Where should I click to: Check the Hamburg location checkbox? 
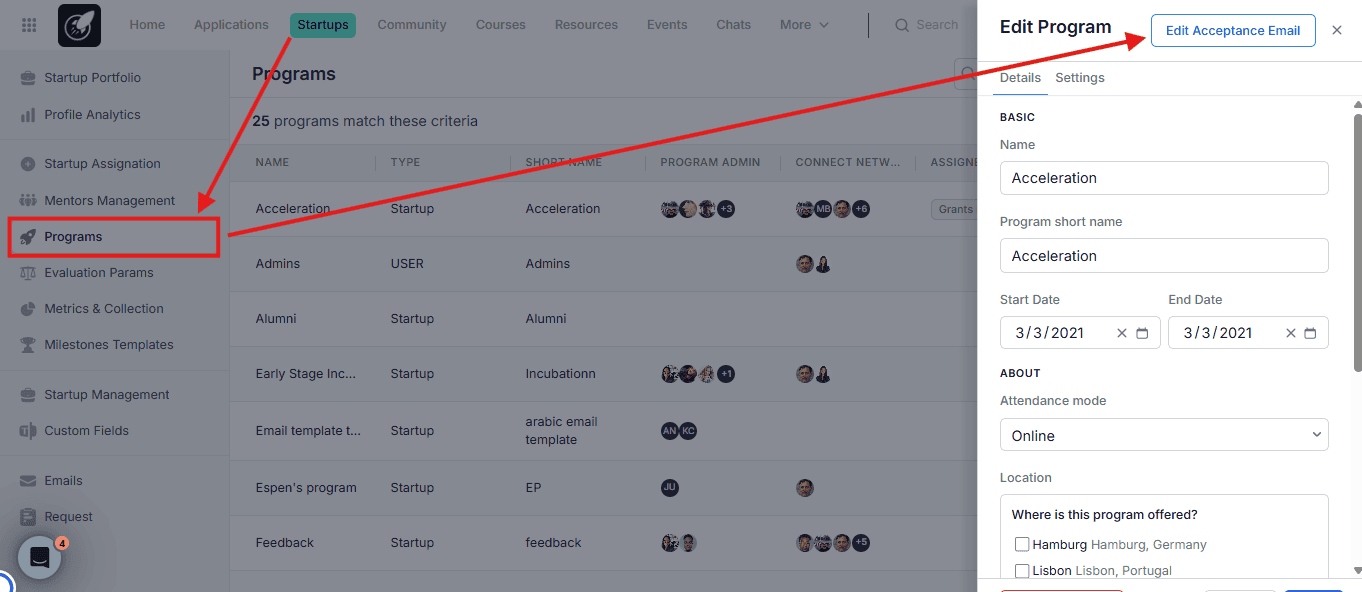point(1022,544)
